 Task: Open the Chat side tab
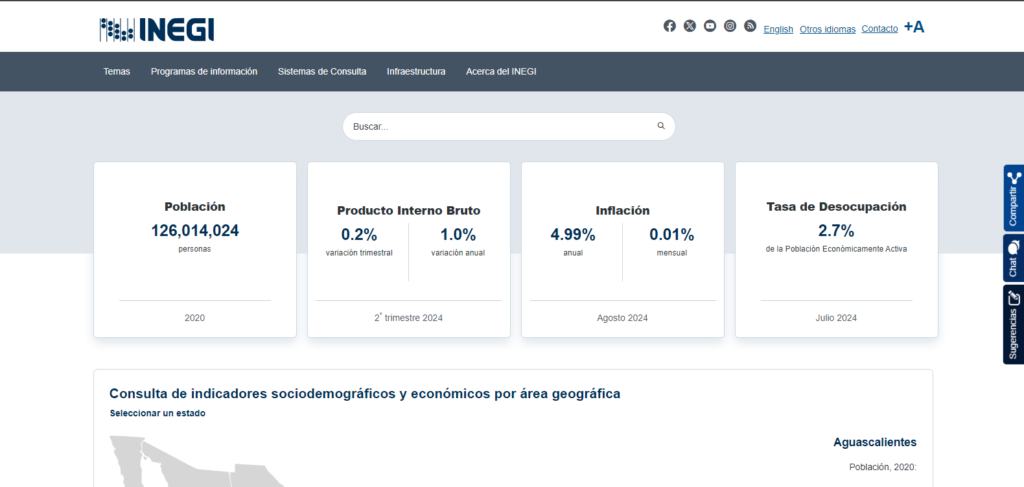[x=1013, y=258]
